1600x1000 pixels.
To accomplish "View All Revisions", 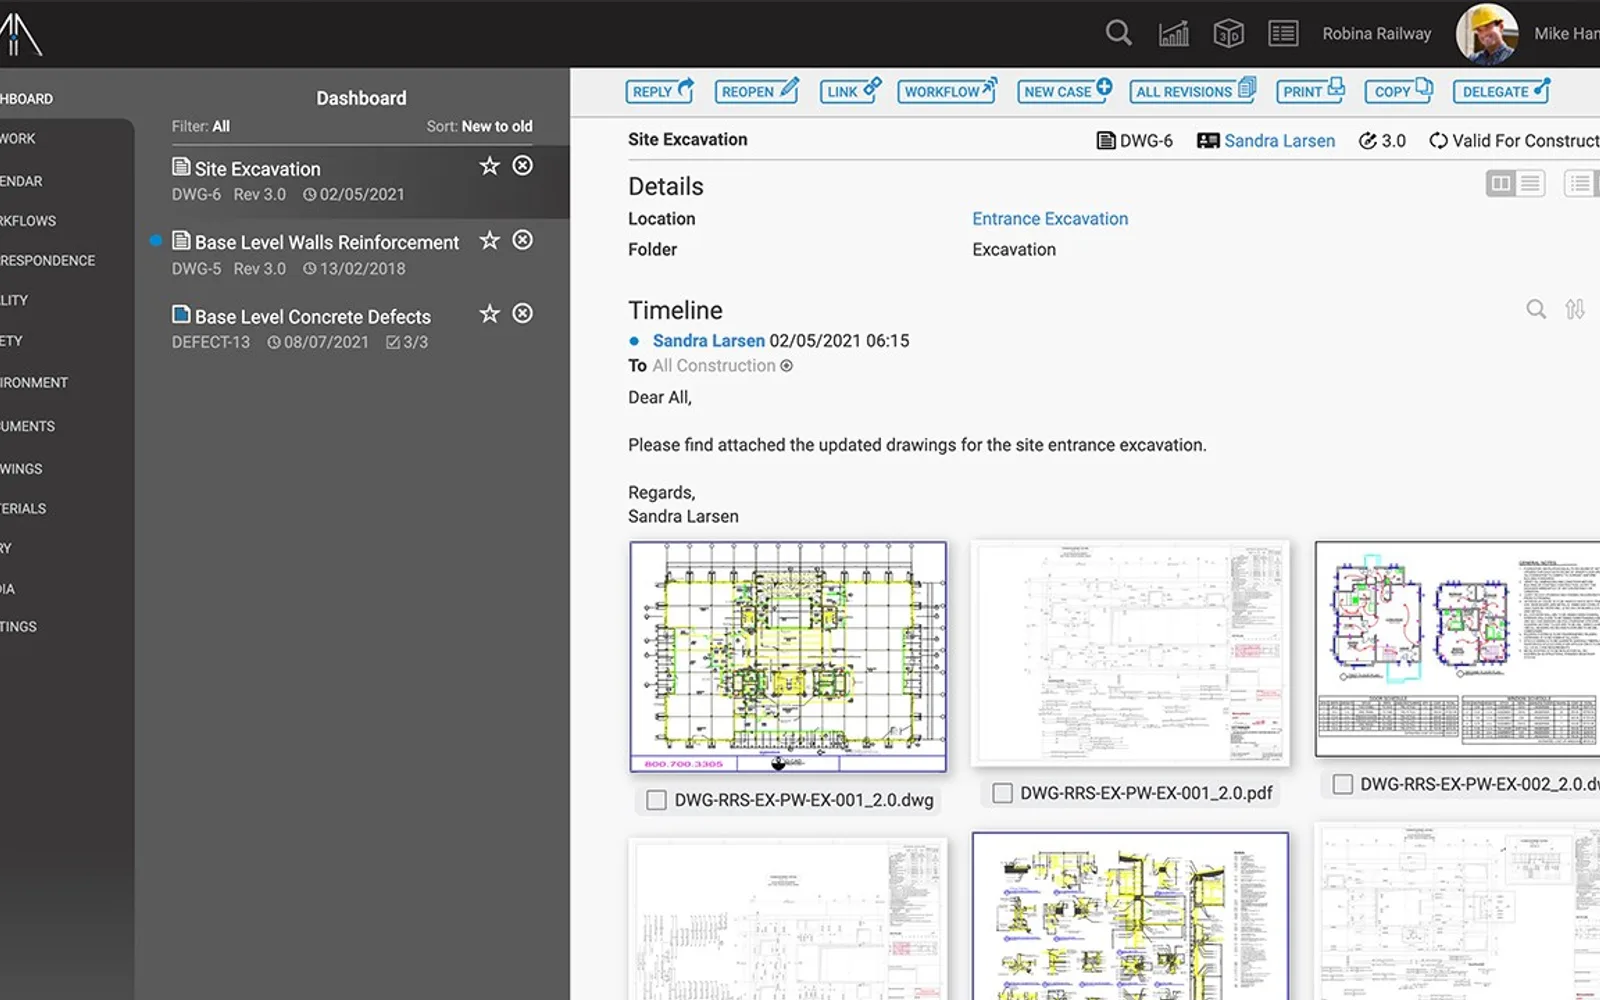I will [1194, 91].
